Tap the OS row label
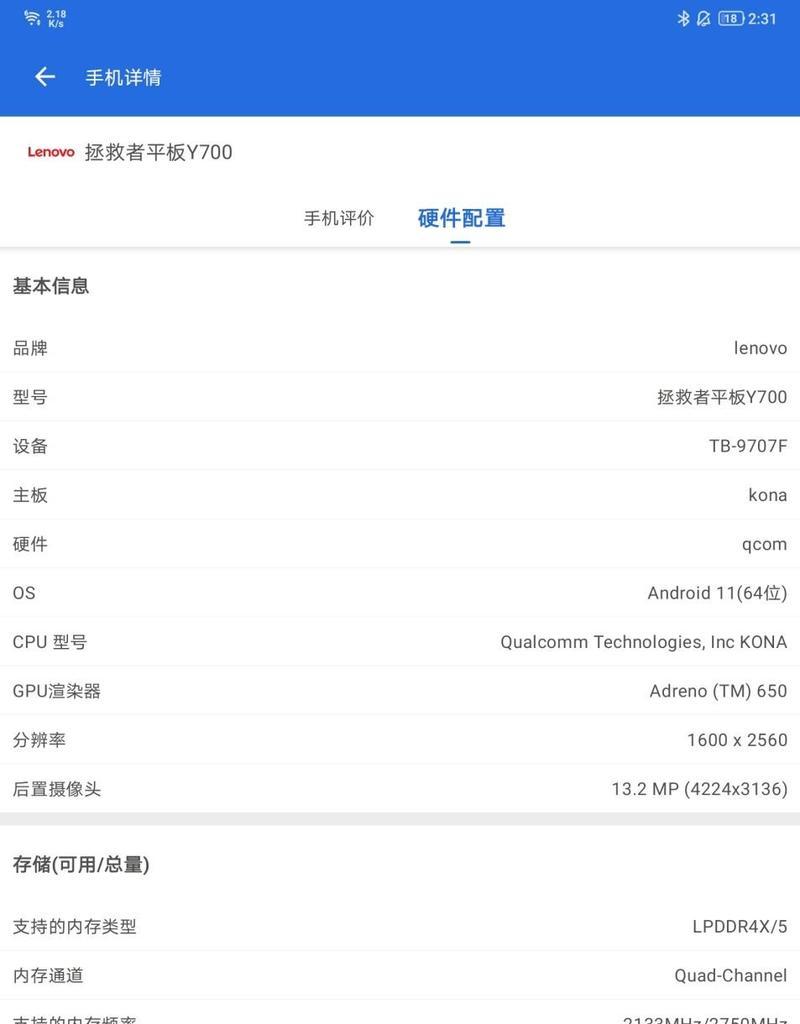Viewport: 800px width, 1024px height. pyautogui.click(x=24, y=593)
